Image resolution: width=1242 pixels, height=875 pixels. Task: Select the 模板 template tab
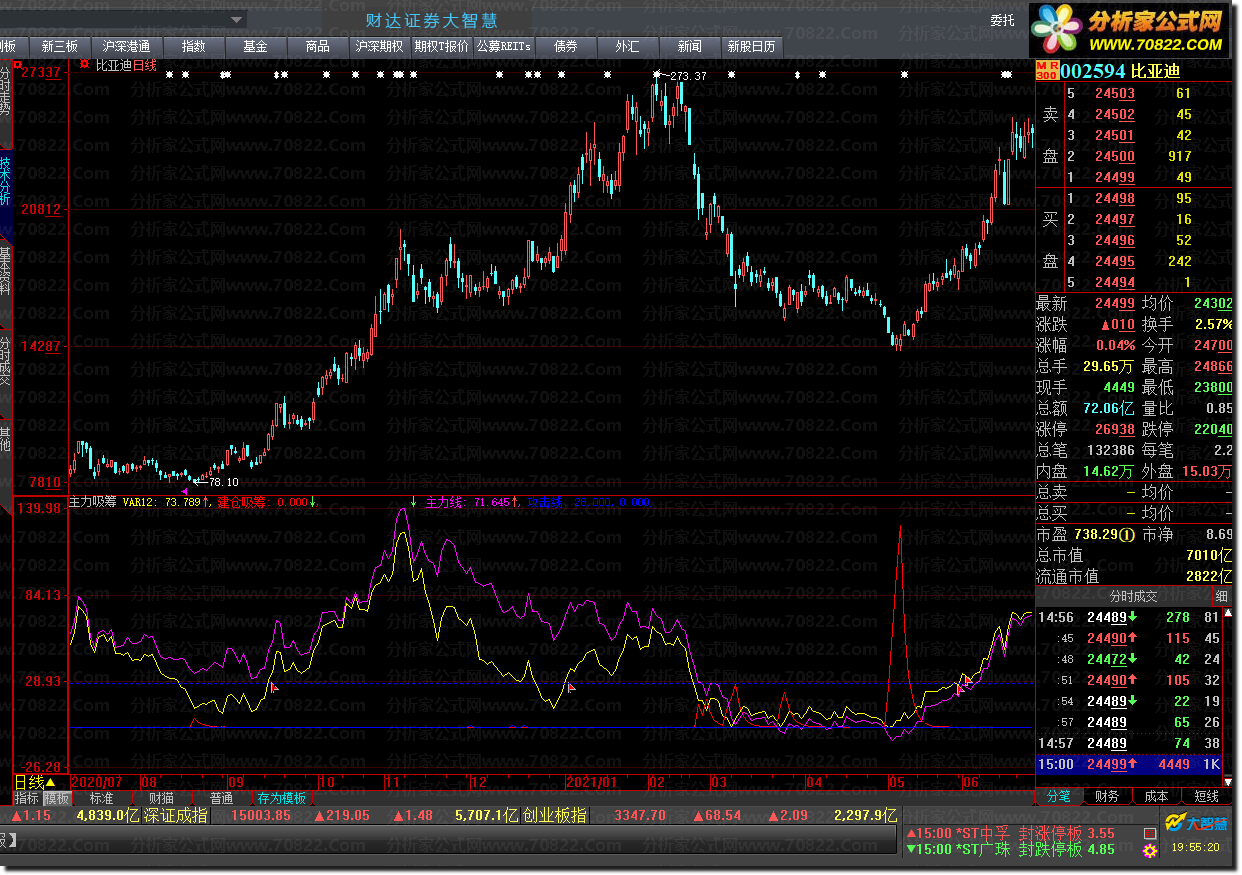(56, 799)
